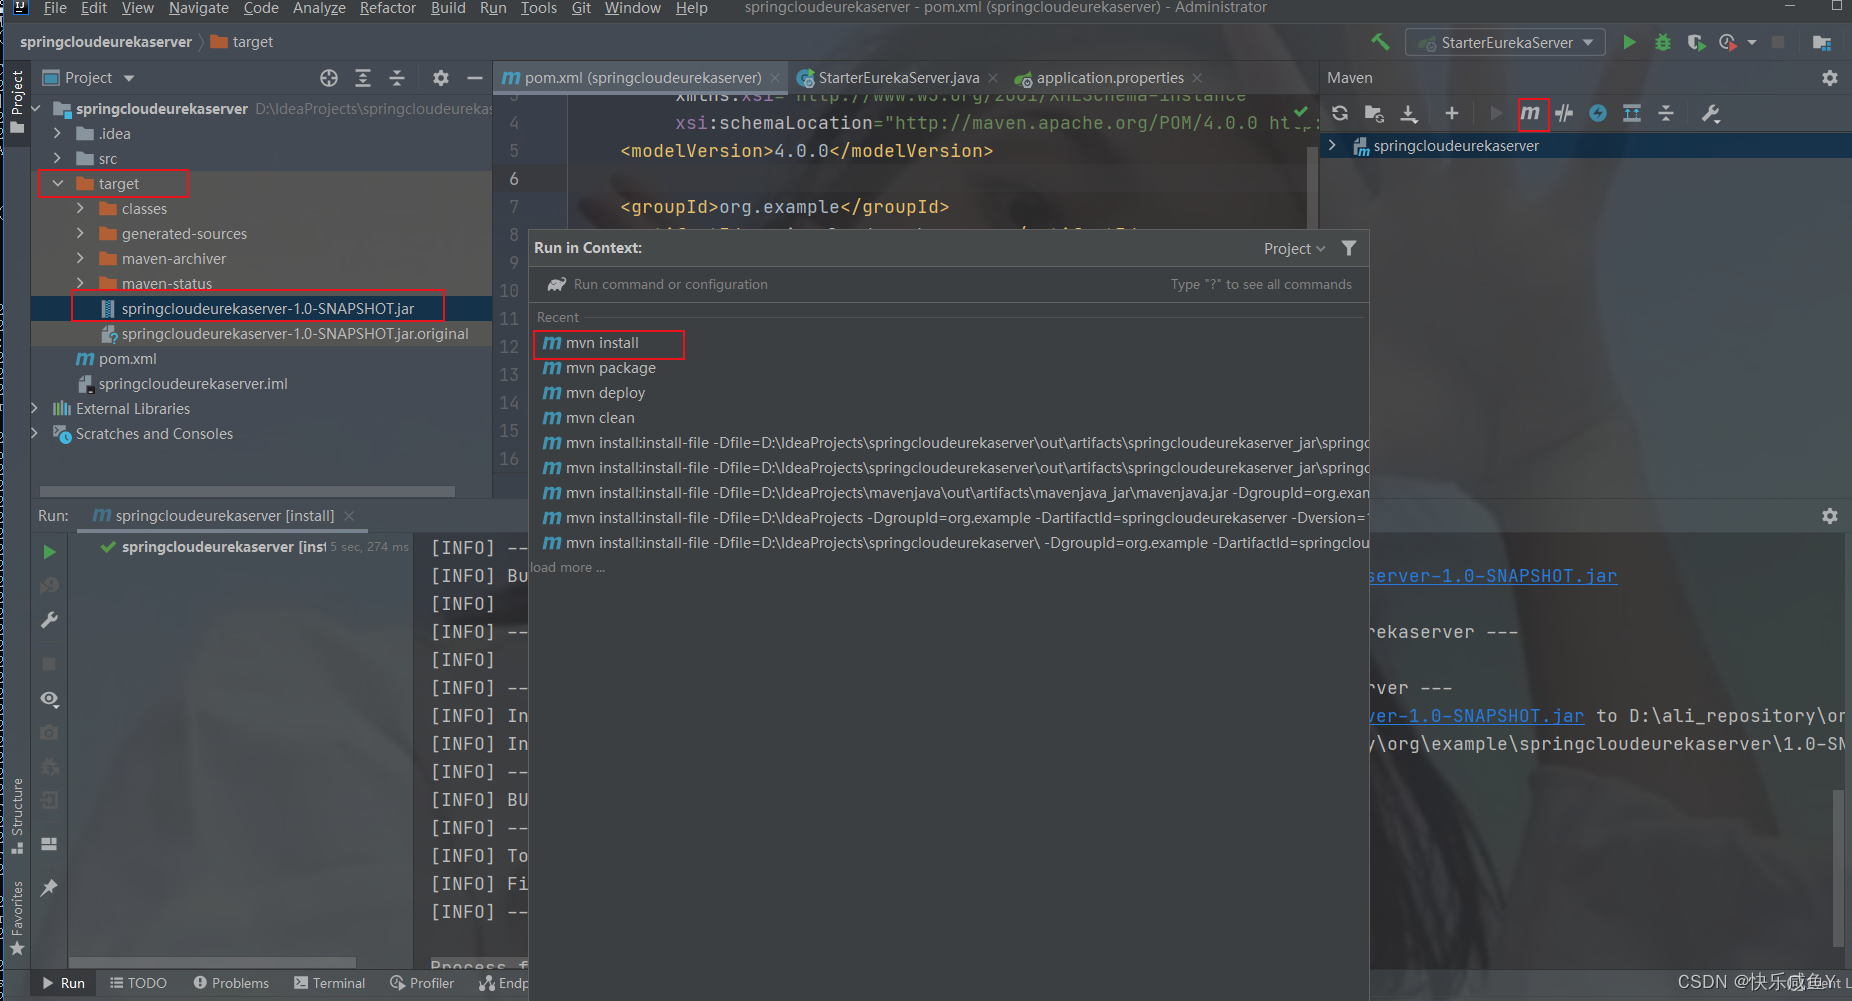Switch to StarterEurekaServer.java tab
Viewport: 1852px width, 1001px height.
[x=899, y=77]
